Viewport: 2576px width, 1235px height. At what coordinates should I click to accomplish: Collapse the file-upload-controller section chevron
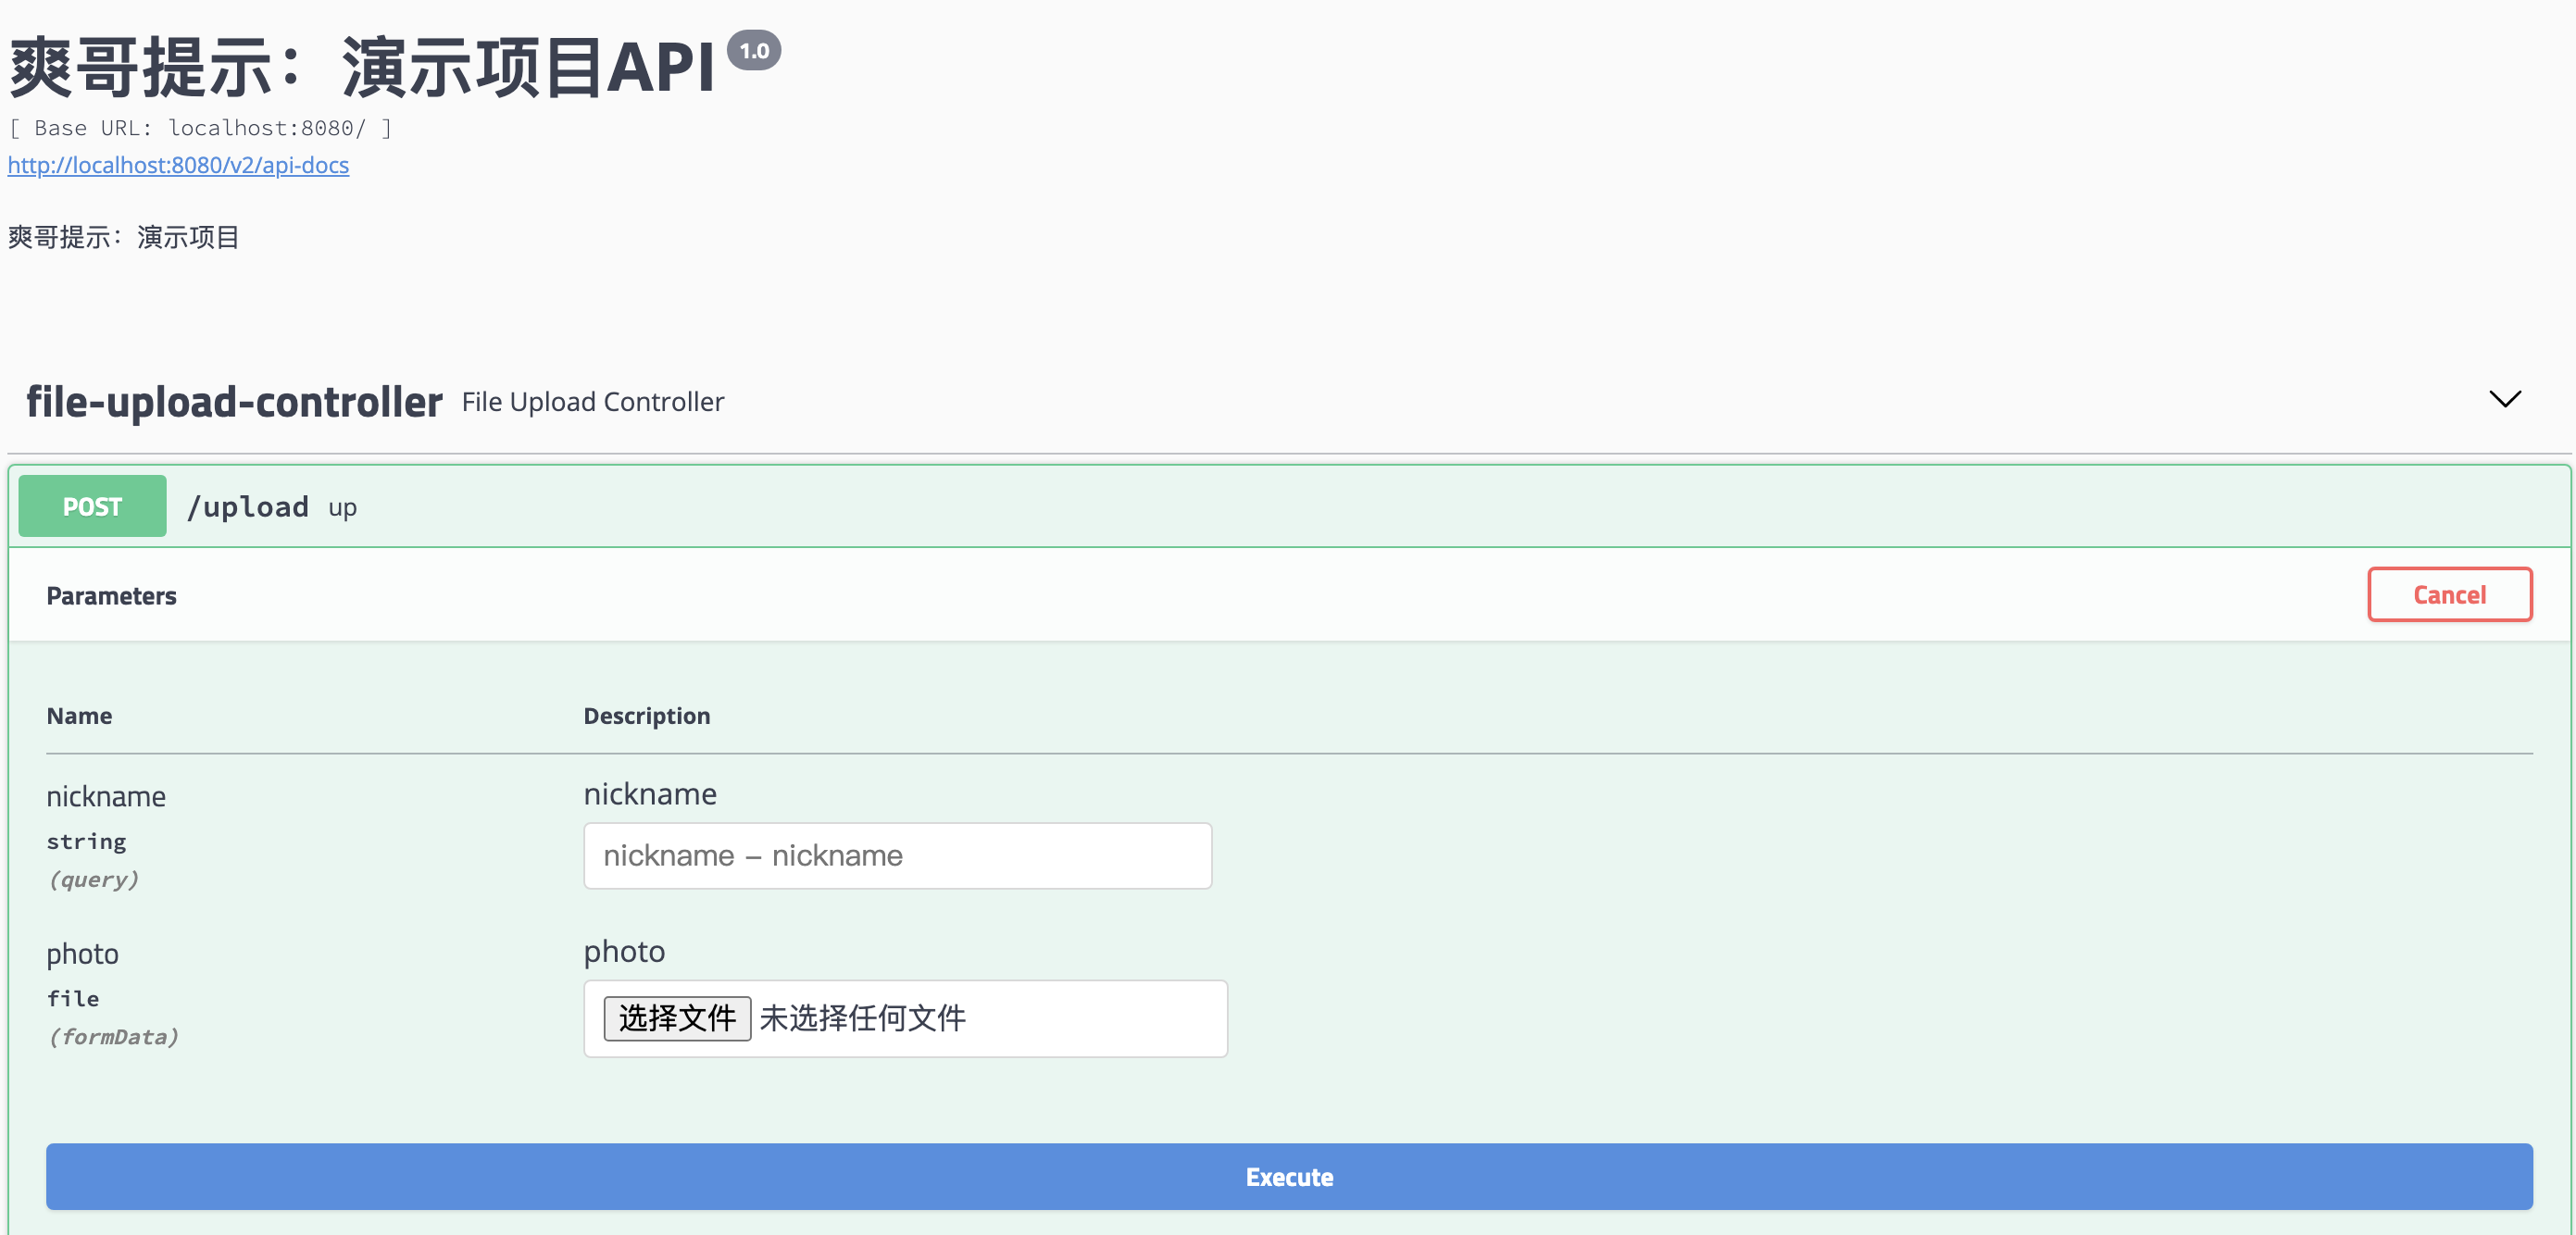pos(2504,399)
